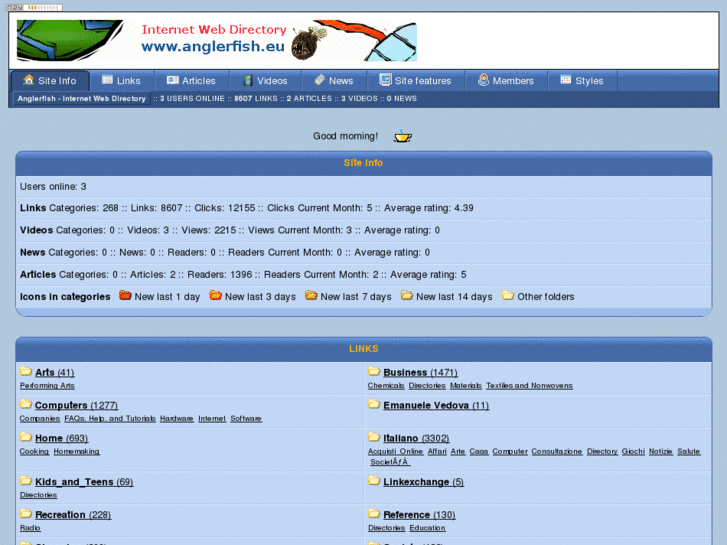Click the Videos film icon
Viewport: 727px width, 545px height.
pyautogui.click(x=248, y=81)
